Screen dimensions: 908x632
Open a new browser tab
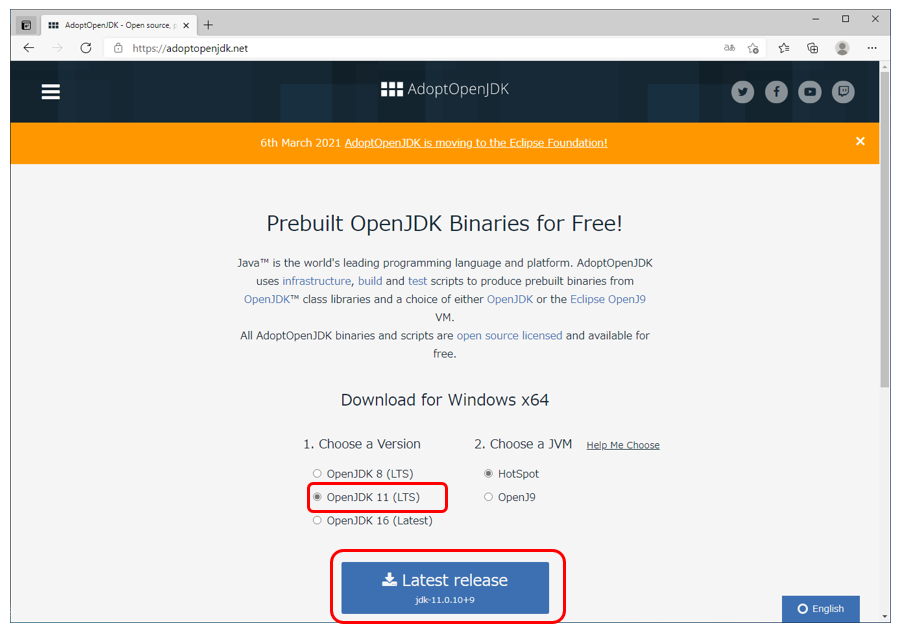pyautogui.click(x=208, y=25)
